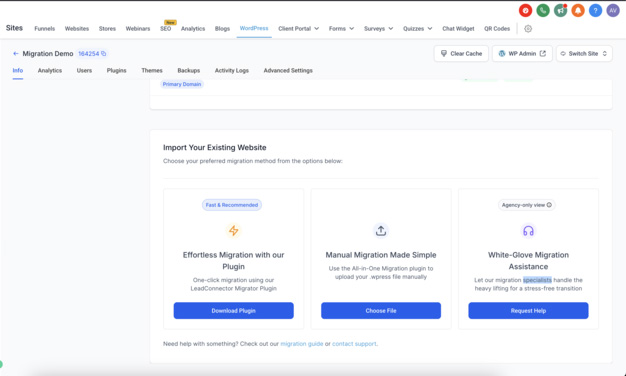The height and width of the screenshot is (376, 626).
Task: Open the green phone dialer icon
Action: pos(543,11)
